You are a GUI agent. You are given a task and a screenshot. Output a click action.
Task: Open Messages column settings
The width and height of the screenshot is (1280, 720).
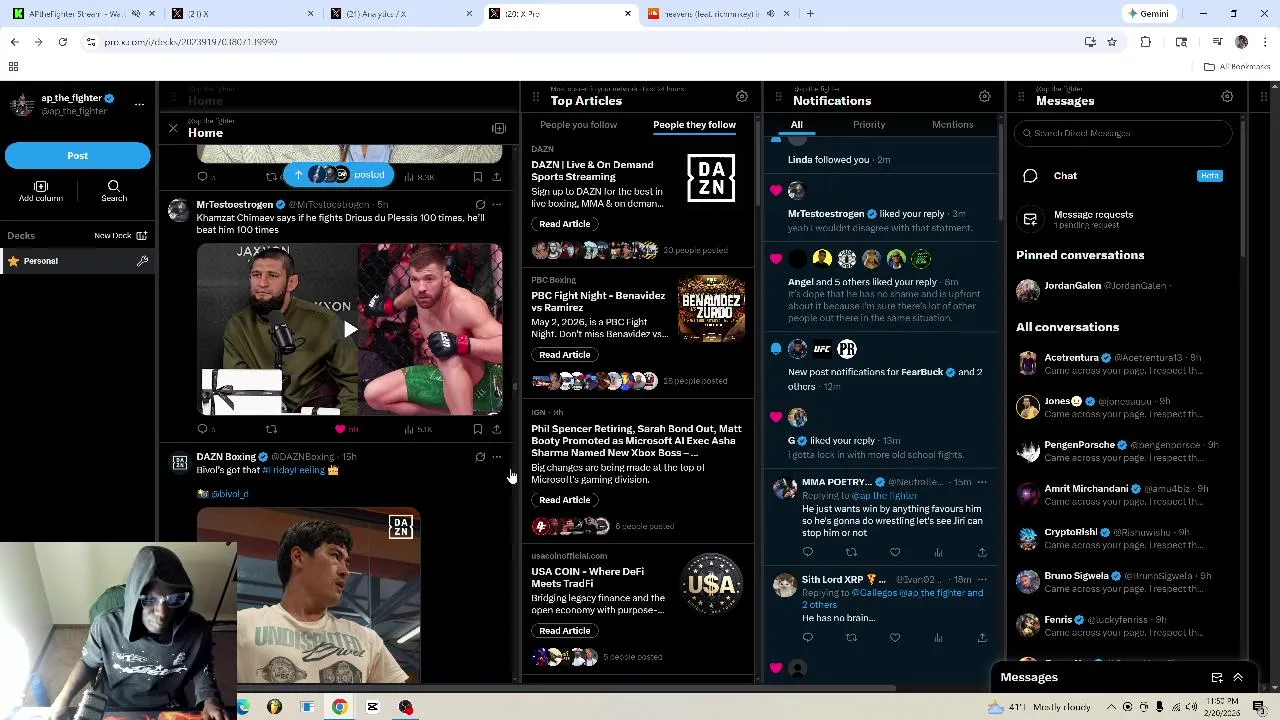point(1227,97)
